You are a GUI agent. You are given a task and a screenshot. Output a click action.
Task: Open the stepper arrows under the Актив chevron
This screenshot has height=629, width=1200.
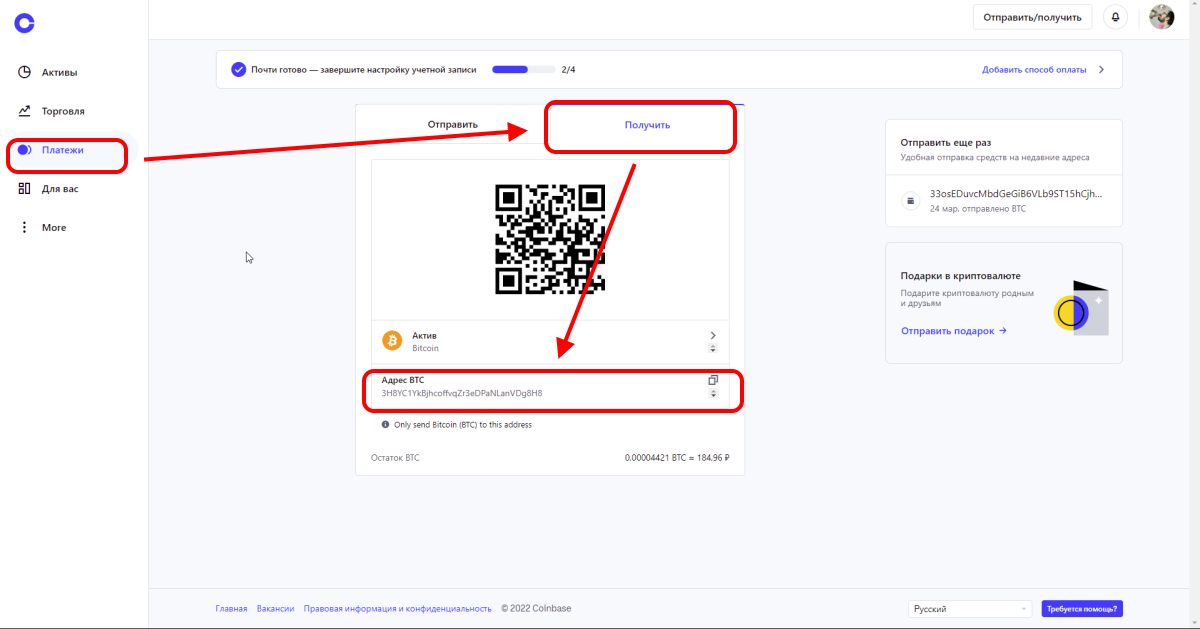pos(713,348)
